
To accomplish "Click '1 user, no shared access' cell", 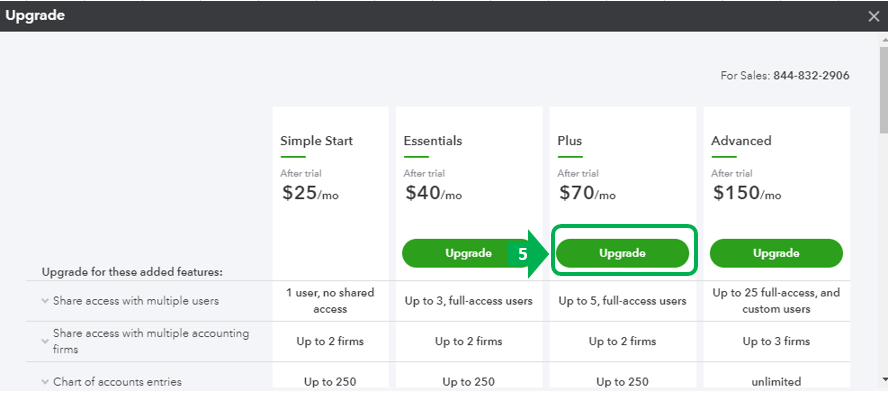I will point(330,301).
